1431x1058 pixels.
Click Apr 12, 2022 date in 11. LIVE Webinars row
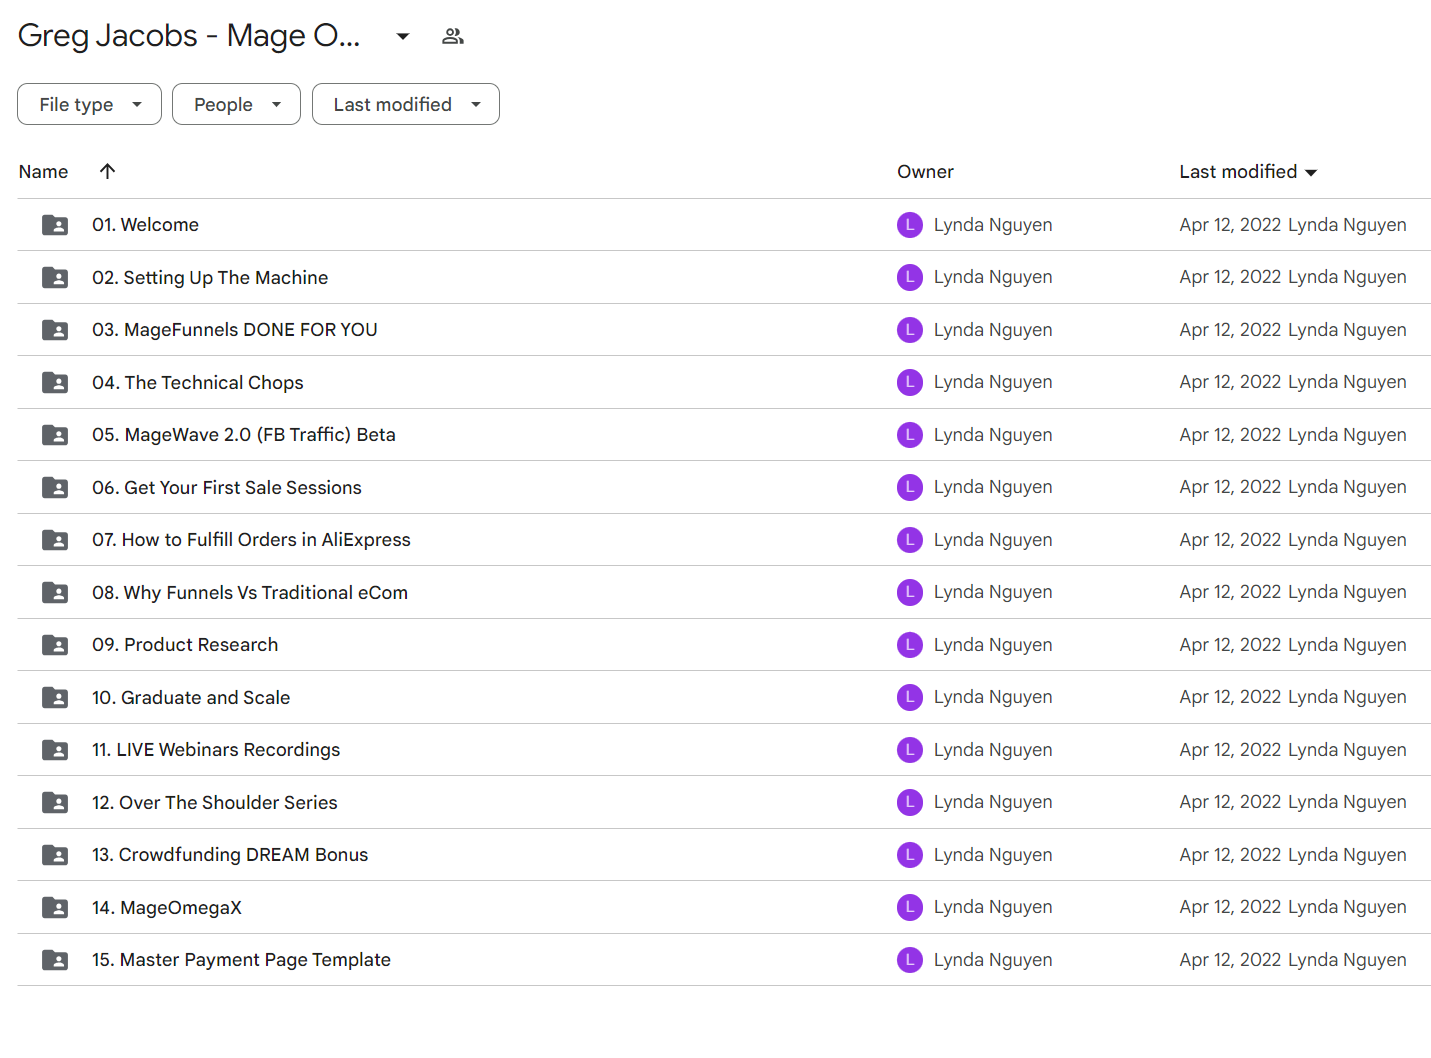1230,750
